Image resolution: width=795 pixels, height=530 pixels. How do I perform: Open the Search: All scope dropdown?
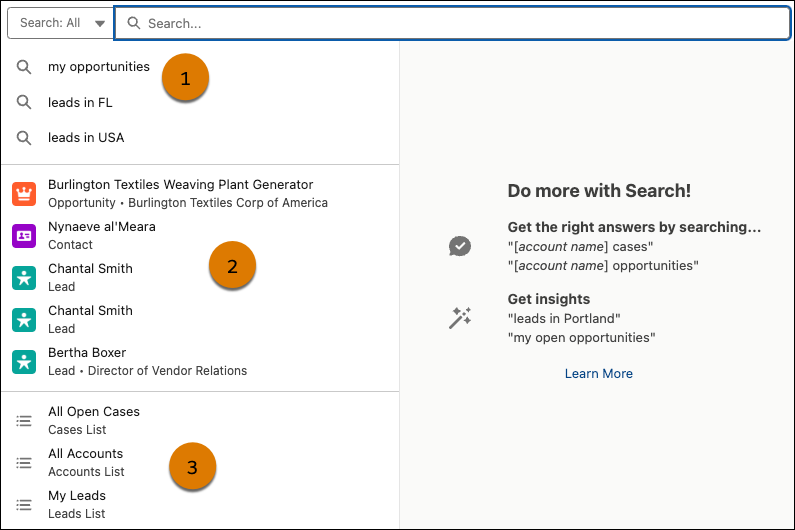59,23
